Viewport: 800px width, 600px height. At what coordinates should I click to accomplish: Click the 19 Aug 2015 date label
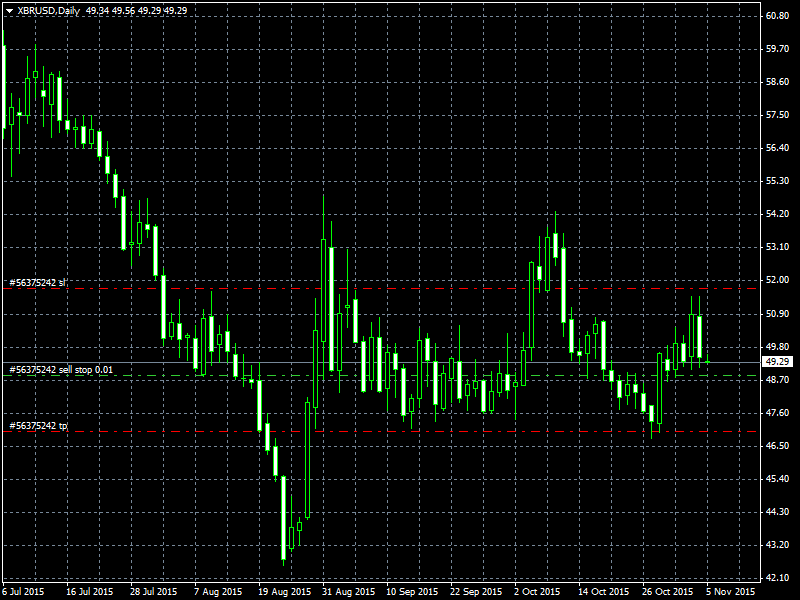pyautogui.click(x=285, y=592)
